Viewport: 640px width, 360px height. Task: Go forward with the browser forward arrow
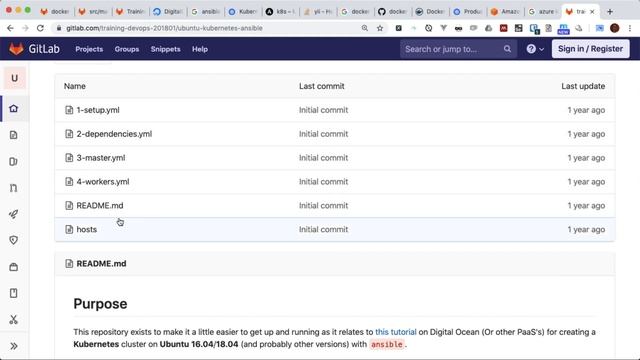coord(25,28)
